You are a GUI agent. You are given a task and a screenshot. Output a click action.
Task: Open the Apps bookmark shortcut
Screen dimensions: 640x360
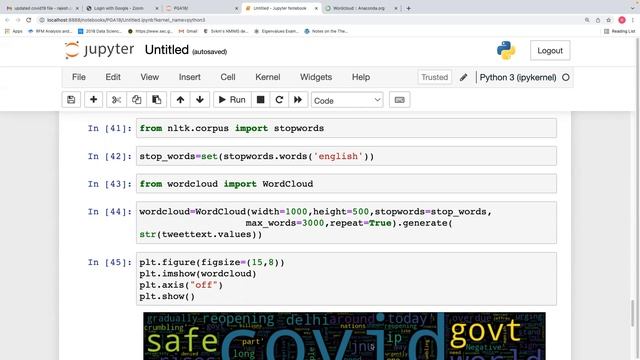coord(14,31)
